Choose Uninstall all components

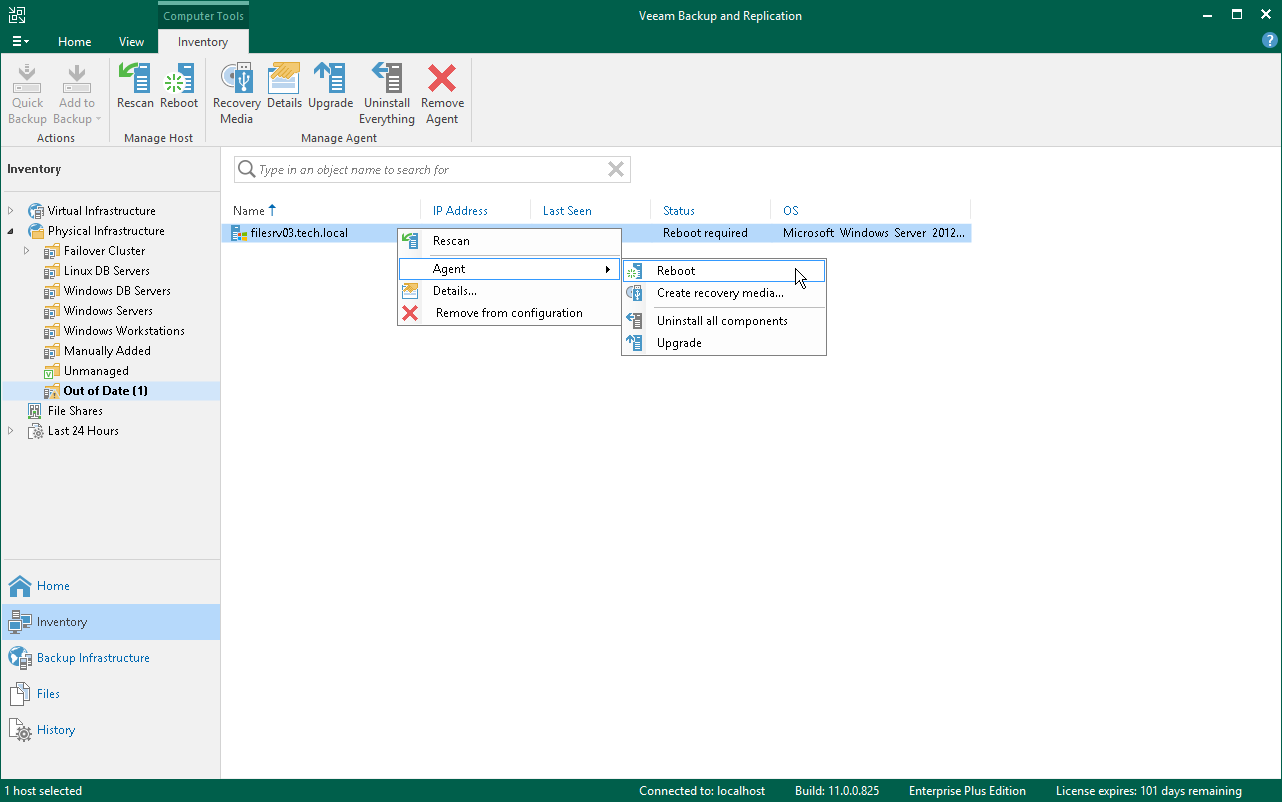pos(724,321)
